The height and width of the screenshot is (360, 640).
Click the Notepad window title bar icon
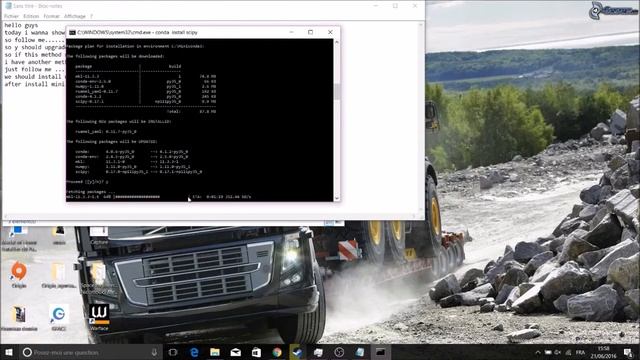coord(8,6)
